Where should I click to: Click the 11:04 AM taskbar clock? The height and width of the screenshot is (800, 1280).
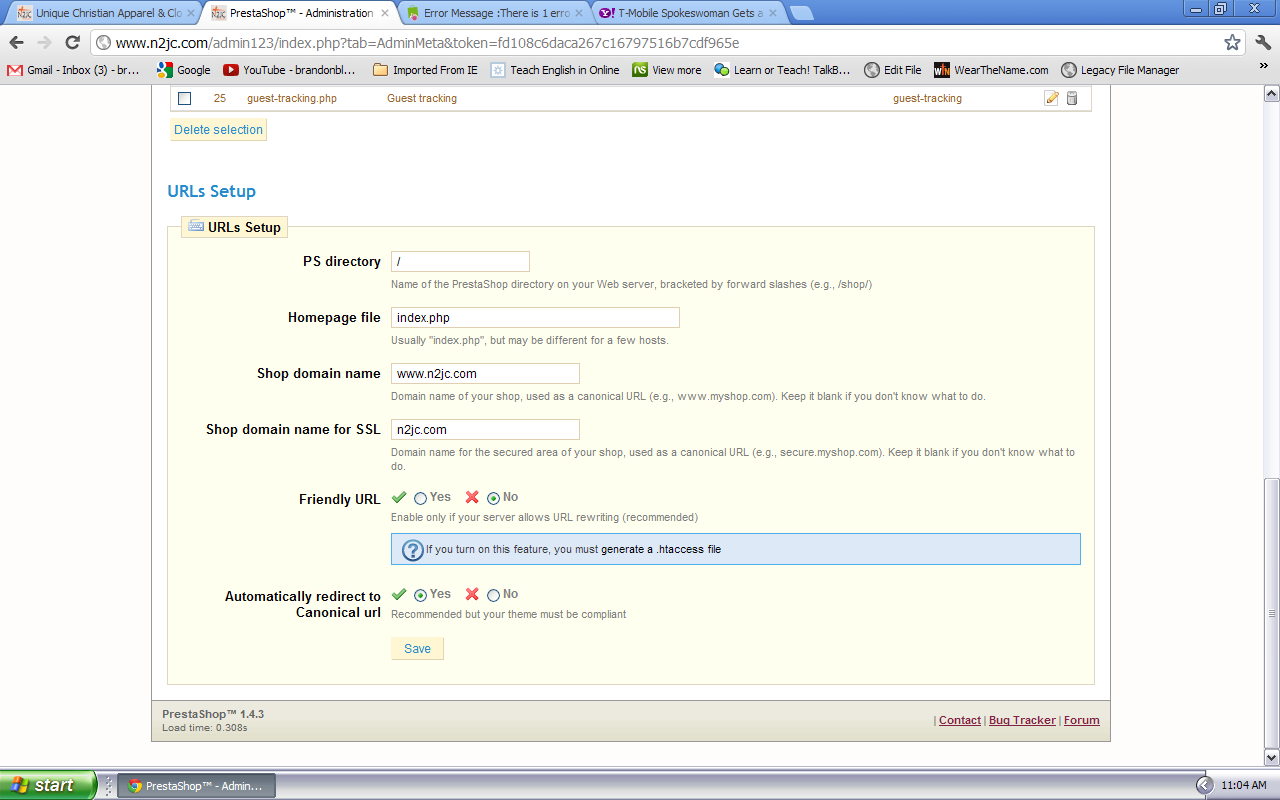[x=1244, y=786]
